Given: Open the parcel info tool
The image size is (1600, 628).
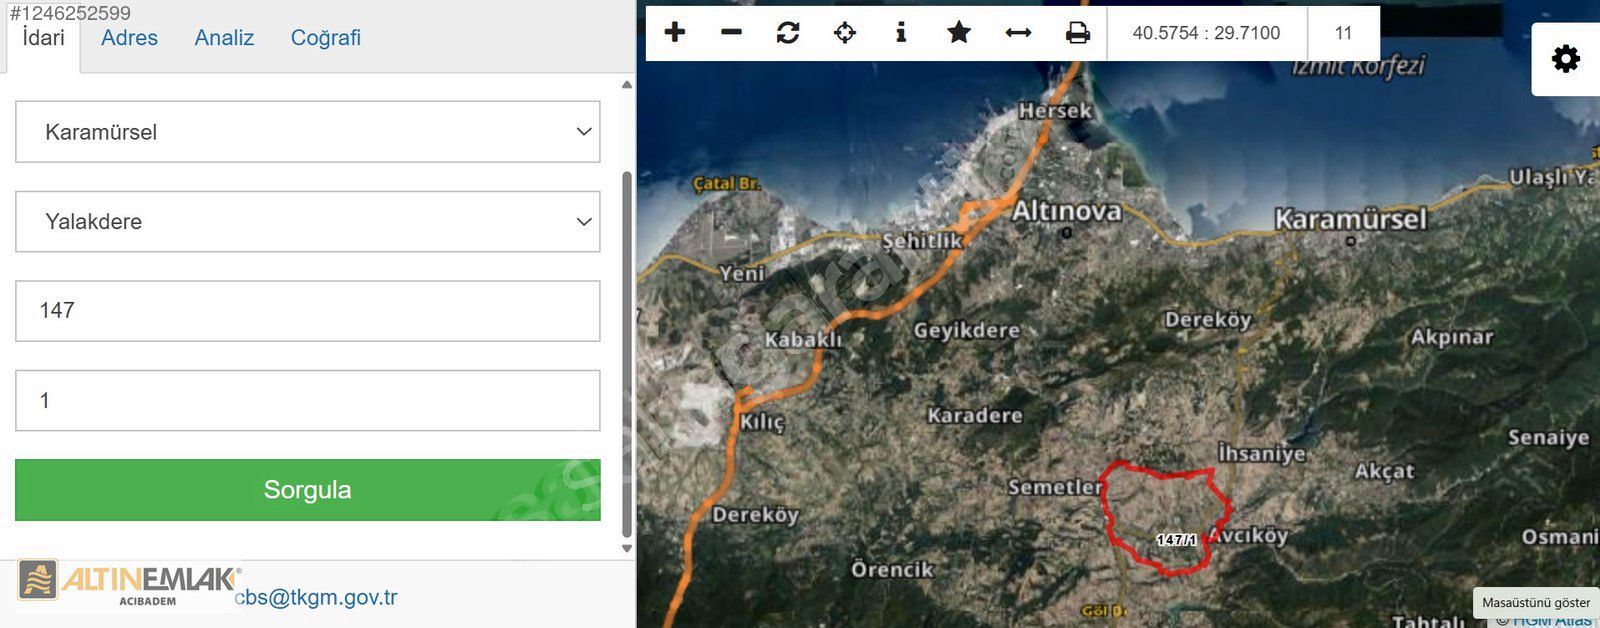Looking at the screenshot, I should 901,33.
